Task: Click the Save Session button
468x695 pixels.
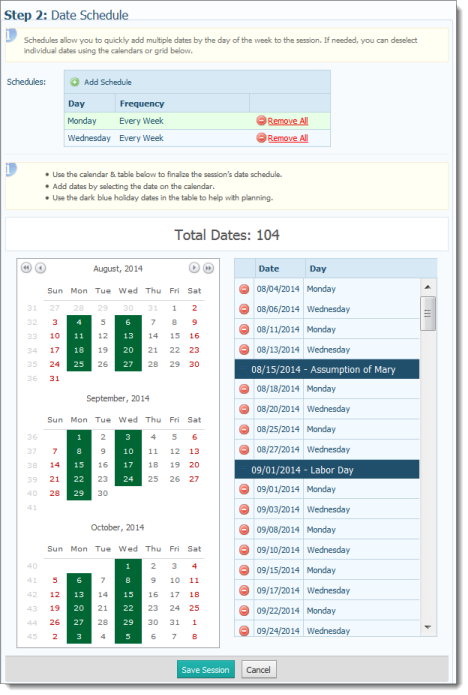Action: 206,669
